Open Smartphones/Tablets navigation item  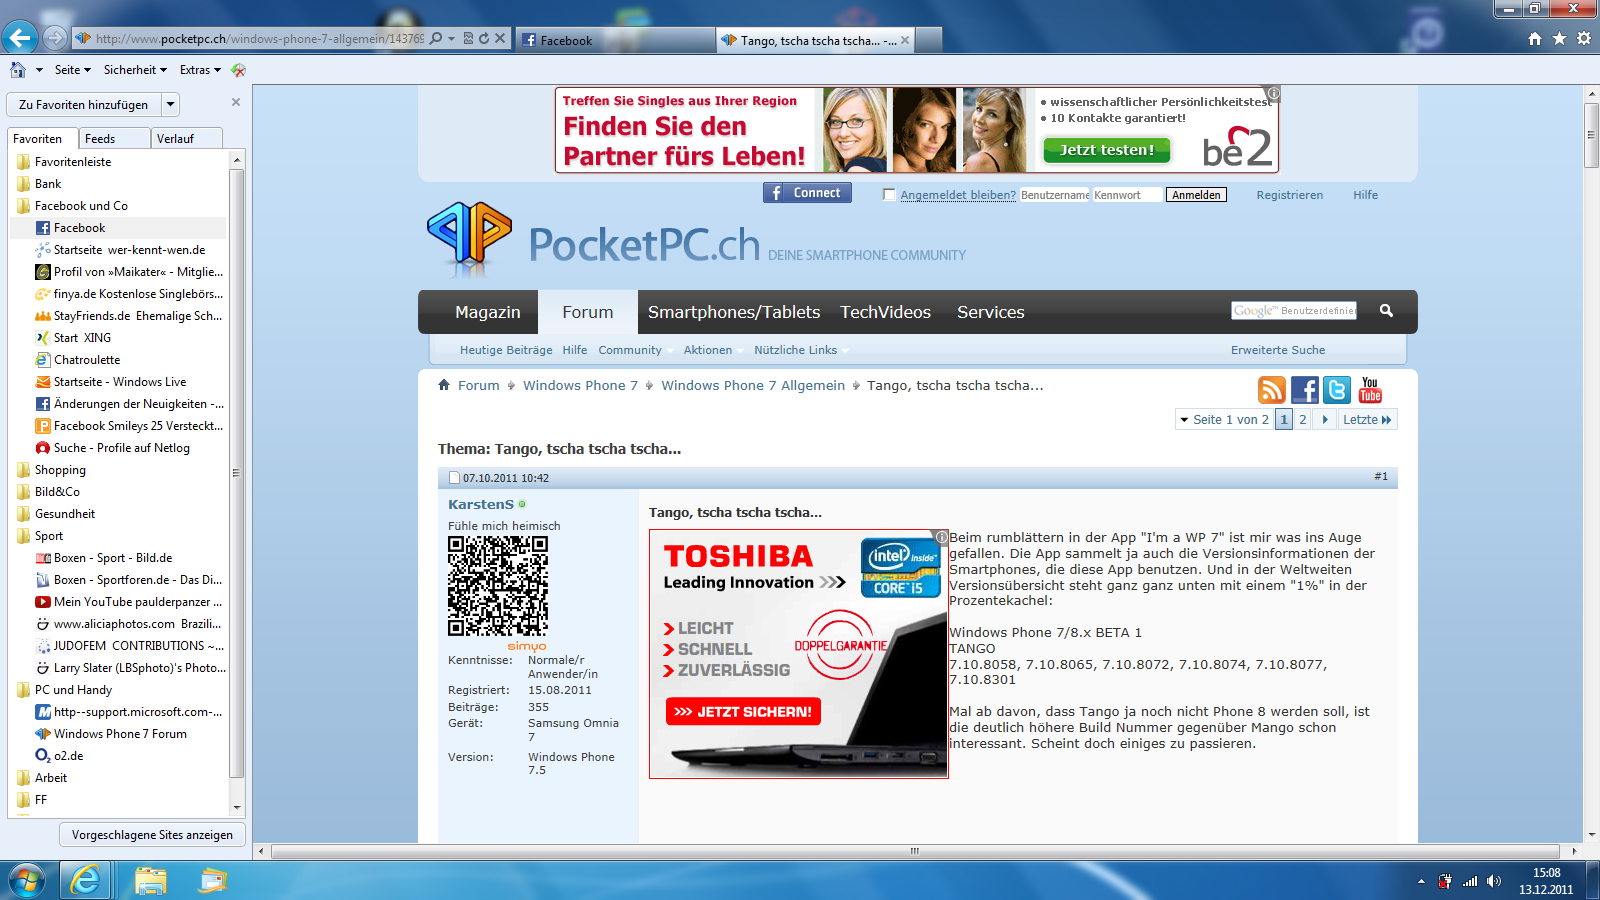point(734,312)
